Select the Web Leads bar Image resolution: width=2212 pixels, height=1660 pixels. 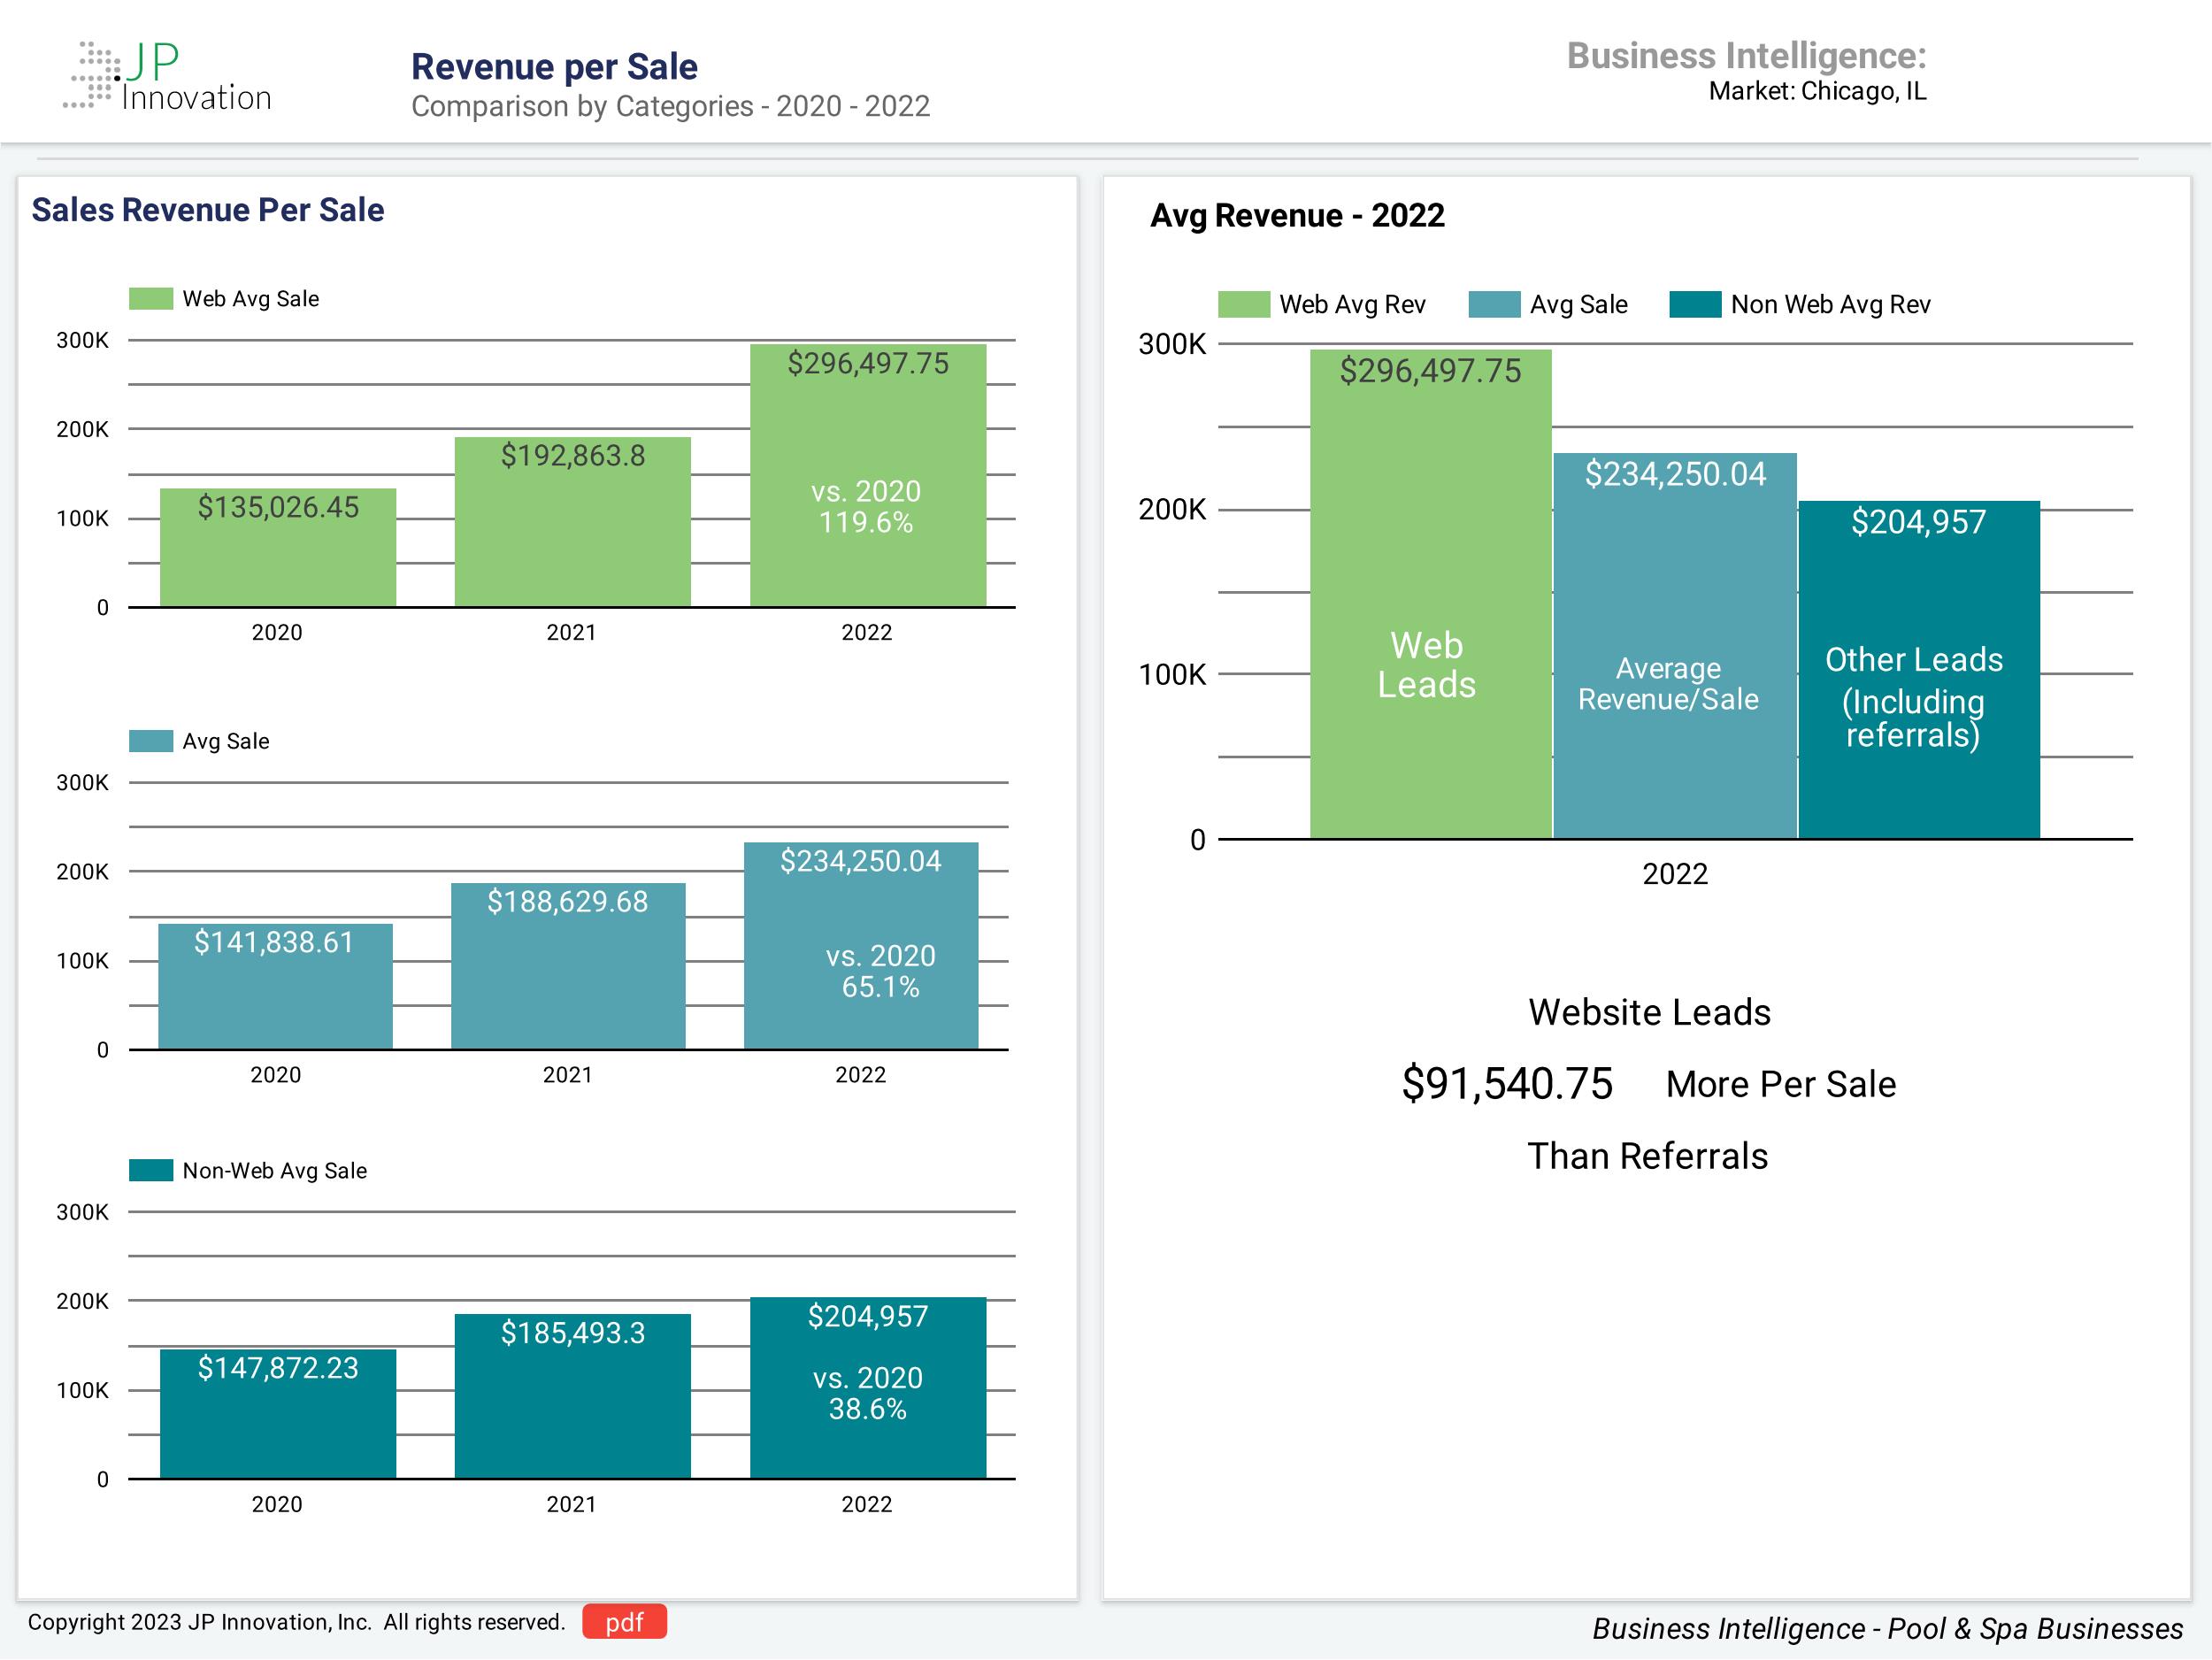point(1430,594)
